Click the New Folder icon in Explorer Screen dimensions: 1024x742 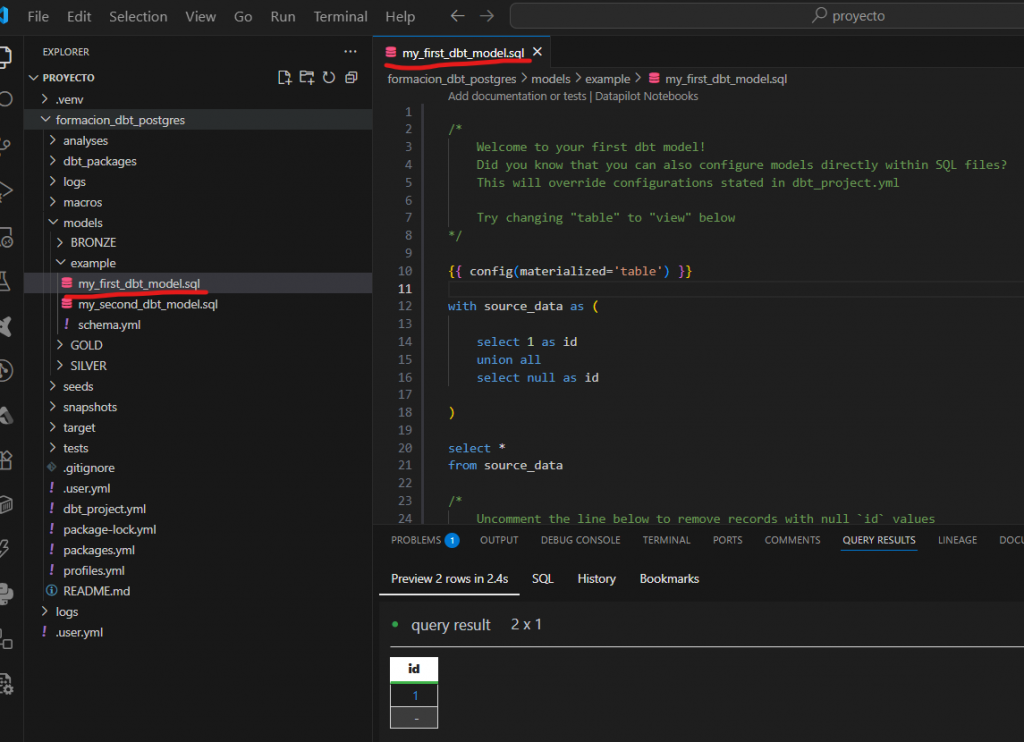click(307, 78)
